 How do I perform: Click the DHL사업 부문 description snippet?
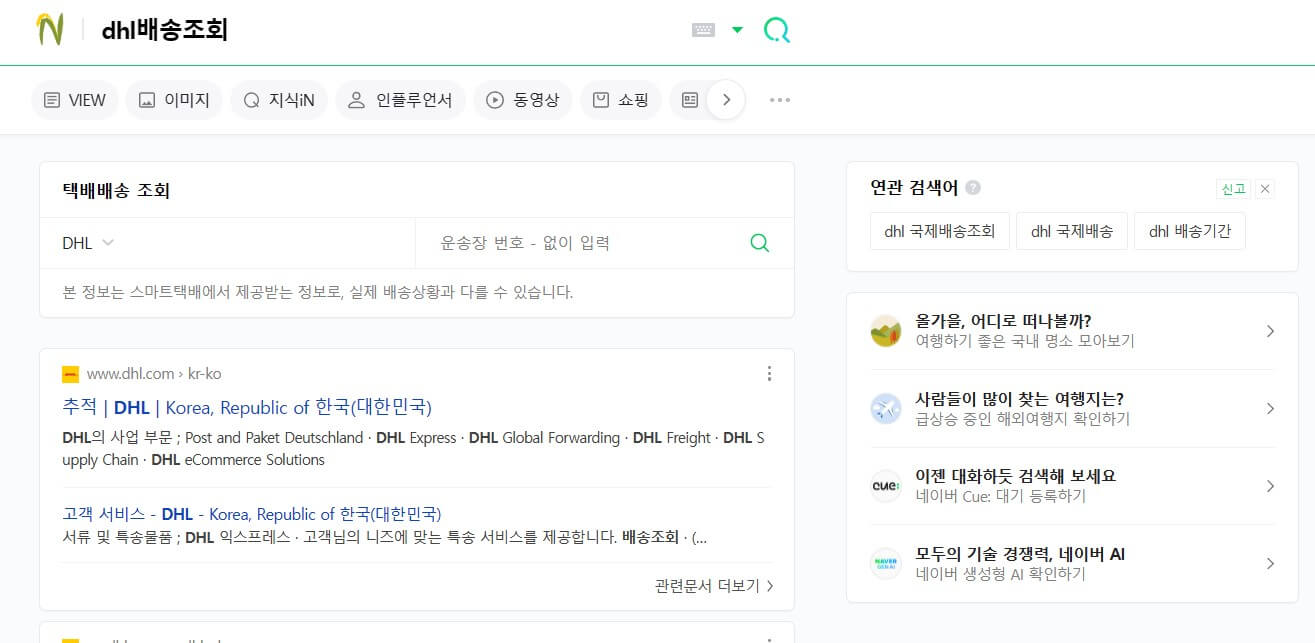coord(413,449)
